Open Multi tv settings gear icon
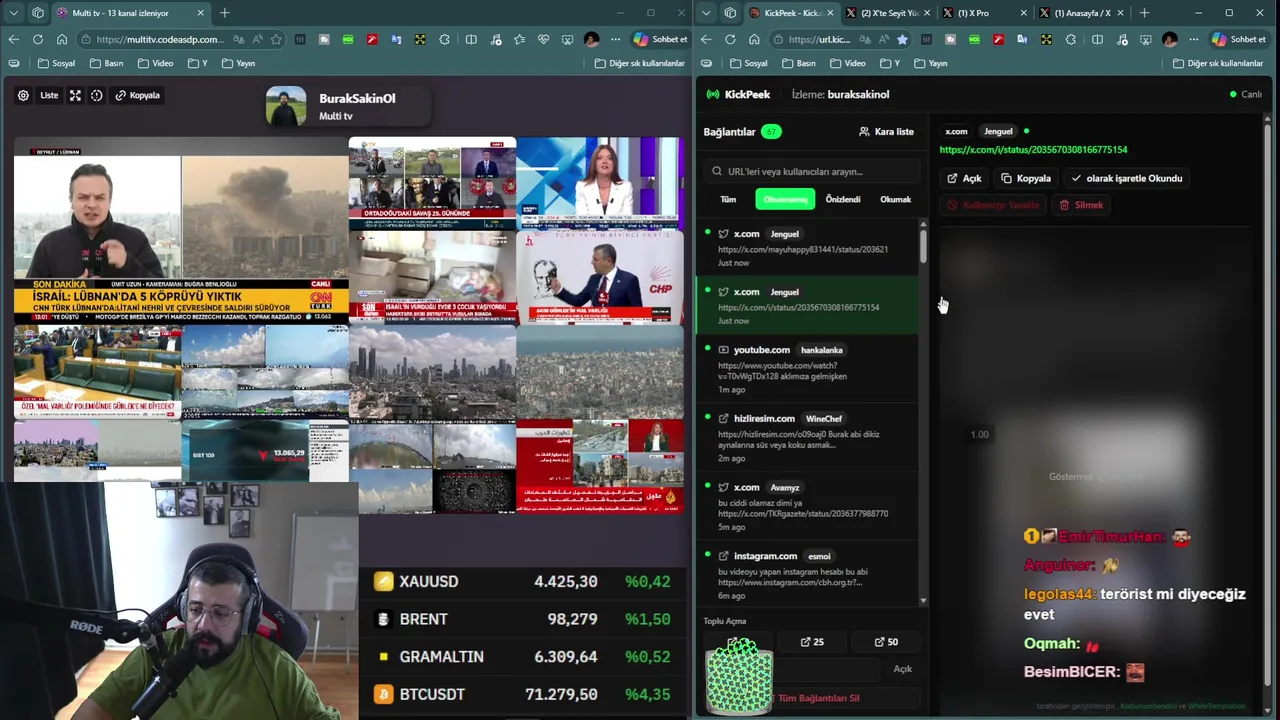The image size is (1280, 720). (x=23, y=95)
